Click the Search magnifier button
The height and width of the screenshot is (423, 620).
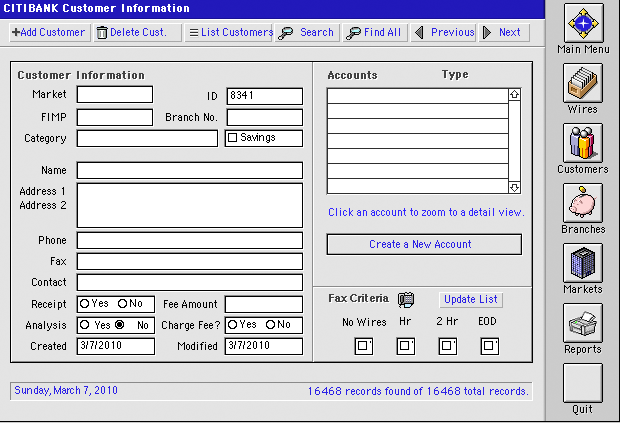pyautogui.click(x=307, y=32)
